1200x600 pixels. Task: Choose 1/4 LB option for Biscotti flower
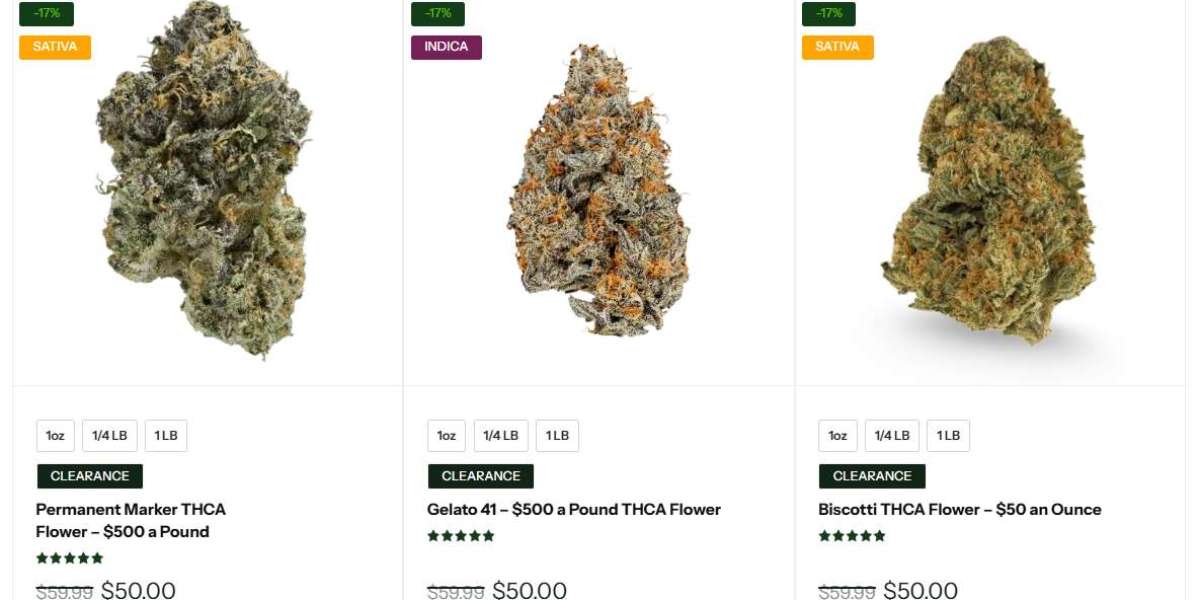click(x=892, y=436)
